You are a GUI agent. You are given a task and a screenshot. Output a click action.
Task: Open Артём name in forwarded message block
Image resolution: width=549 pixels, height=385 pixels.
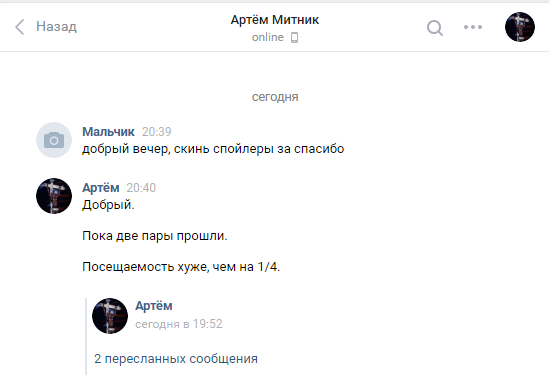click(x=154, y=306)
